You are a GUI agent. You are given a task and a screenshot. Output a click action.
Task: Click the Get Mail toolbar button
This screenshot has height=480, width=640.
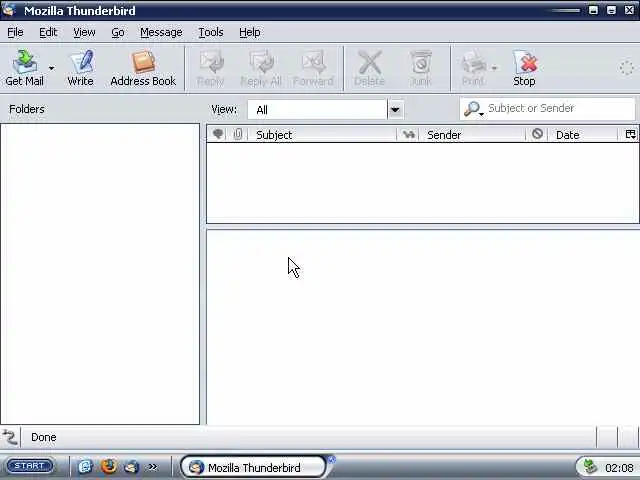(24, 68)
